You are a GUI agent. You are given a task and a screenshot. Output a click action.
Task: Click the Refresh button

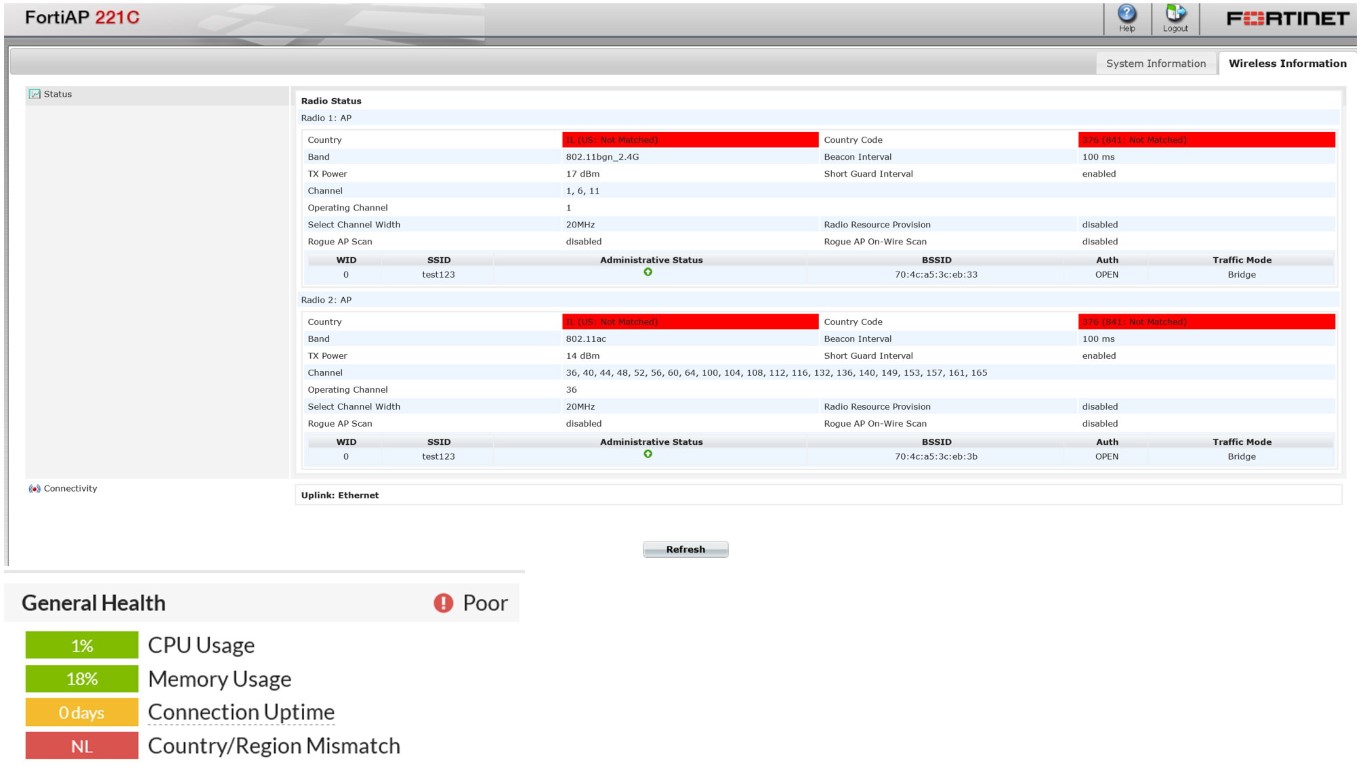tap(685, 549)
